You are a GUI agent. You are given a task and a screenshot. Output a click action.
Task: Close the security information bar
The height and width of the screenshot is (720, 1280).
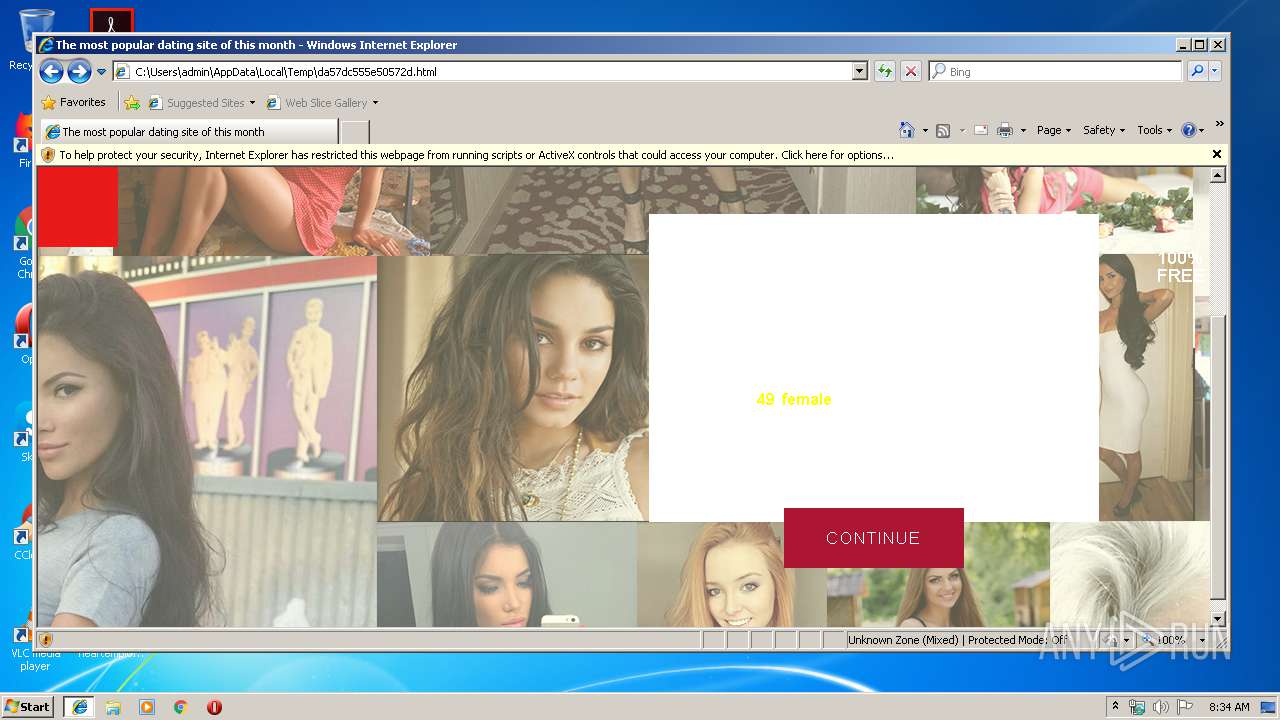click(1217, 154)
